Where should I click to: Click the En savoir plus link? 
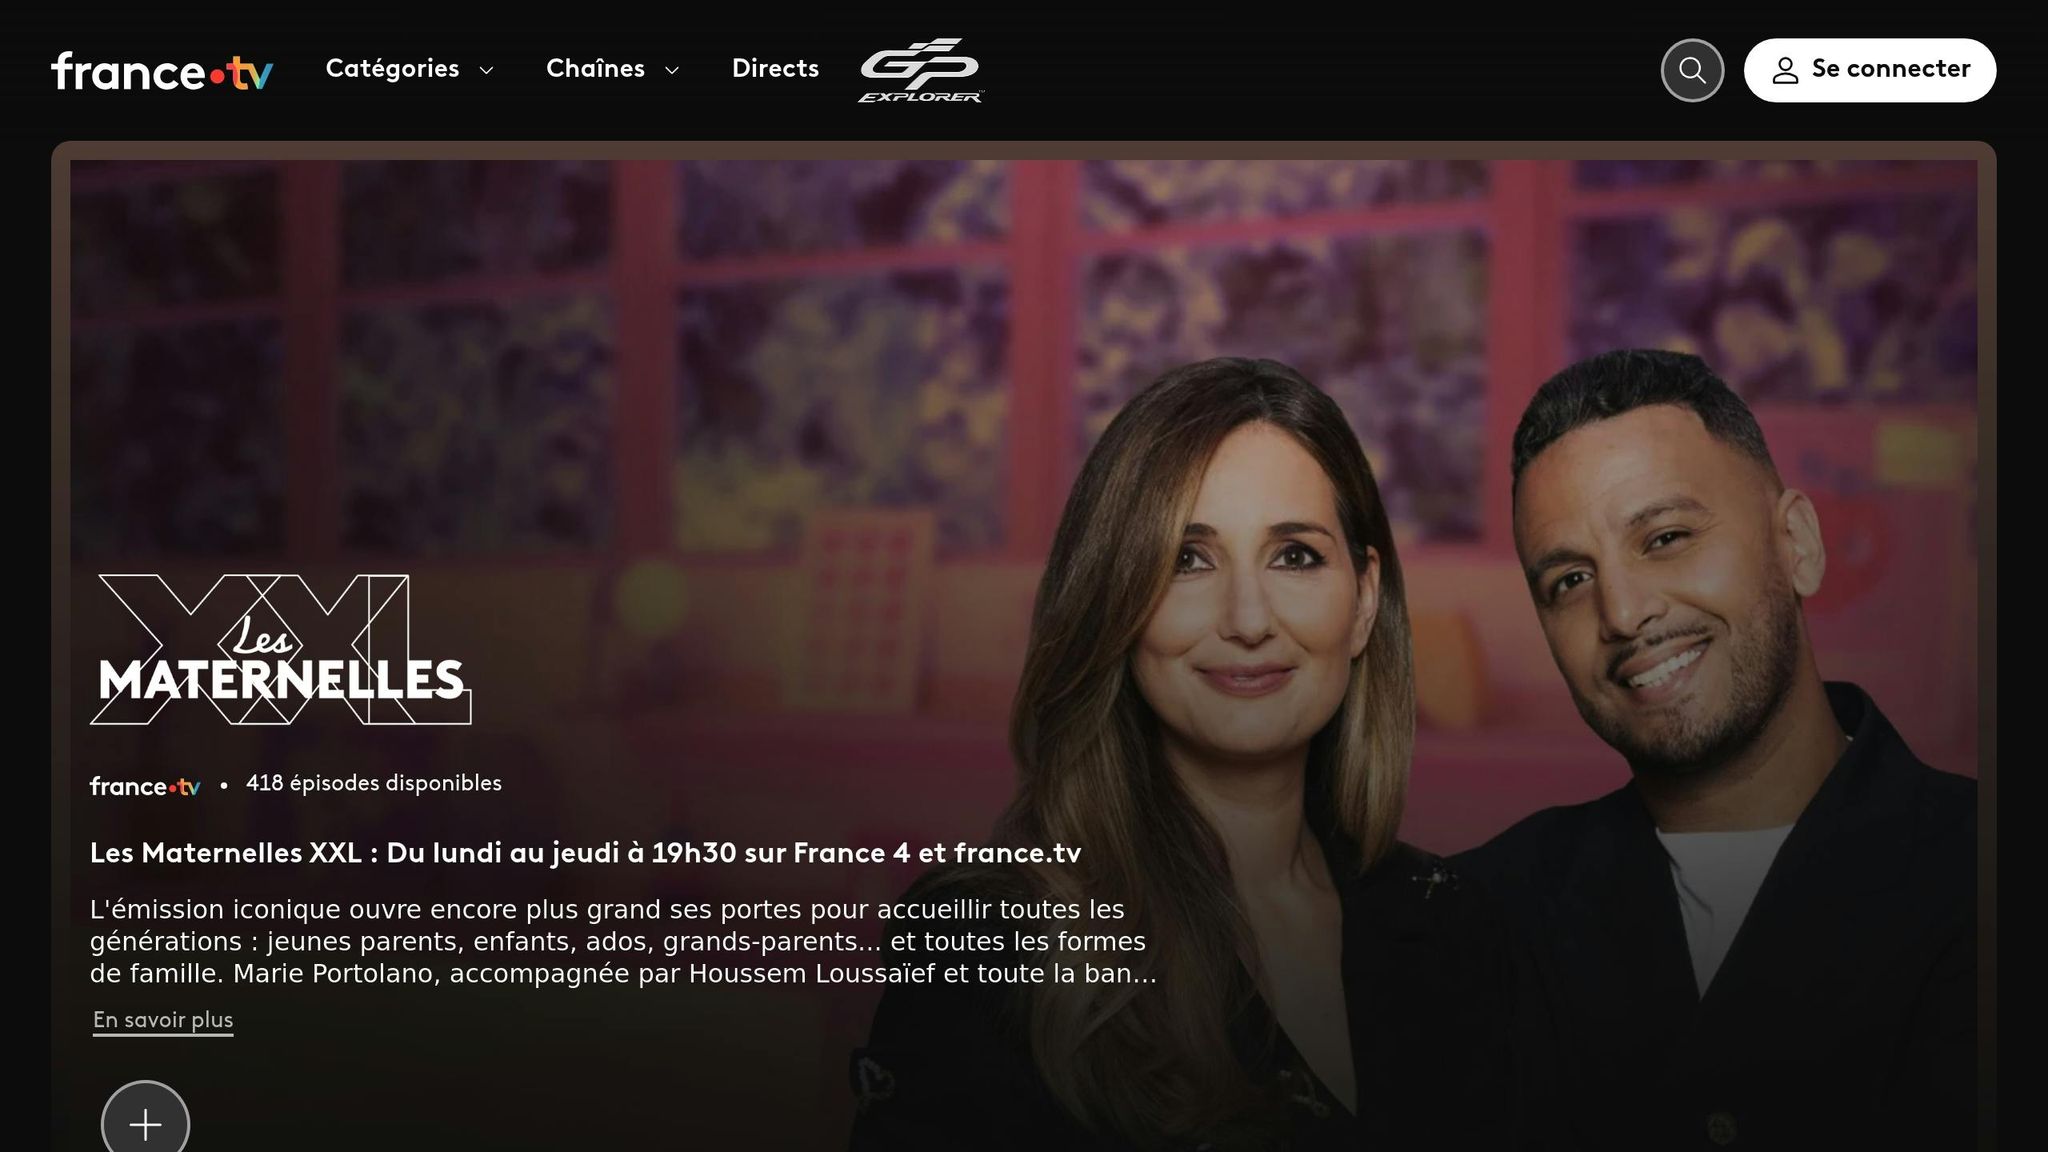[x=163, y=1020]
